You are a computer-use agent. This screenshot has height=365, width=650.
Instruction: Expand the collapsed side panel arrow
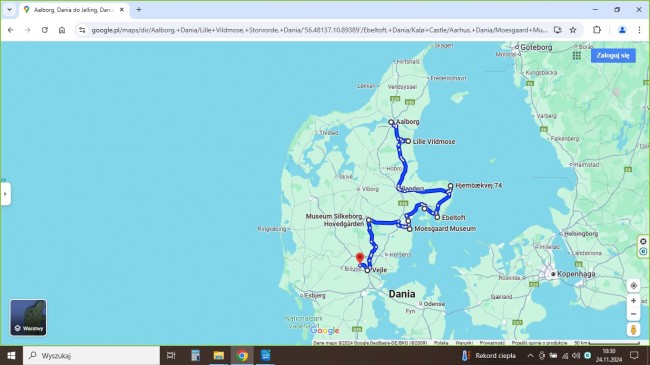click(5, 194)
